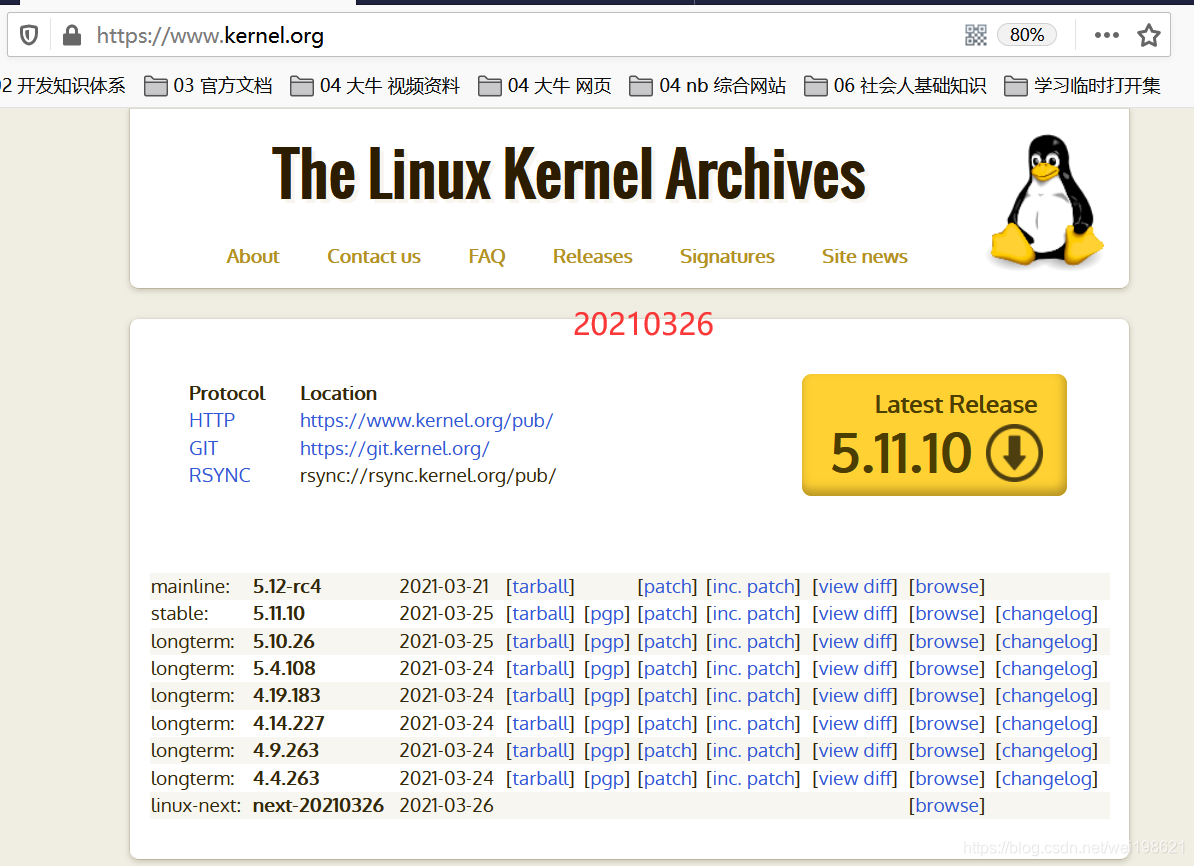Click view diff for longterm 4.9.263
1194x866 pixels.
pos(855,751)
